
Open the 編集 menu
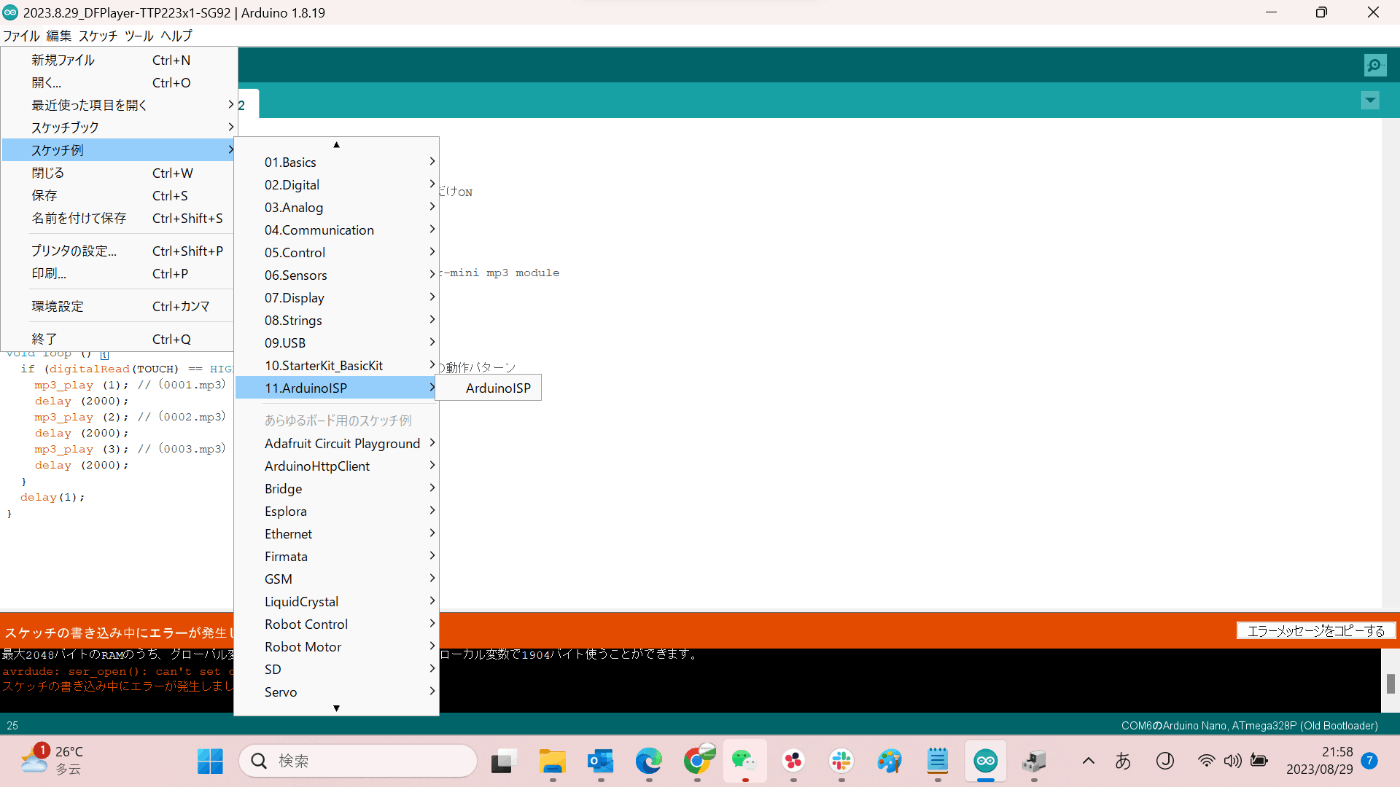(59, 36)
